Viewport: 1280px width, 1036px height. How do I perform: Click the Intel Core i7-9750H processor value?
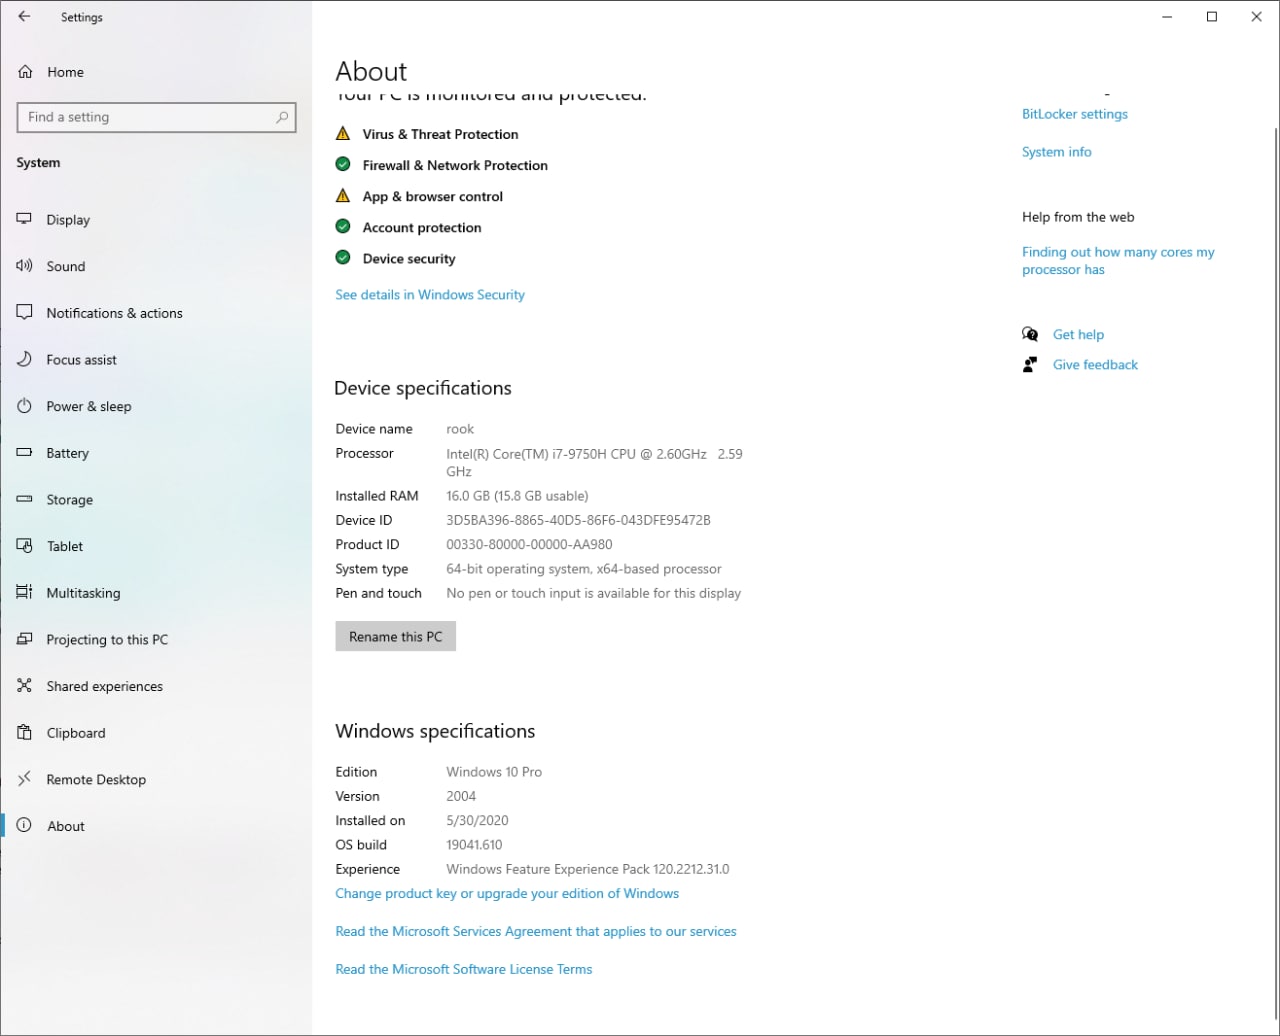point(594,462)
